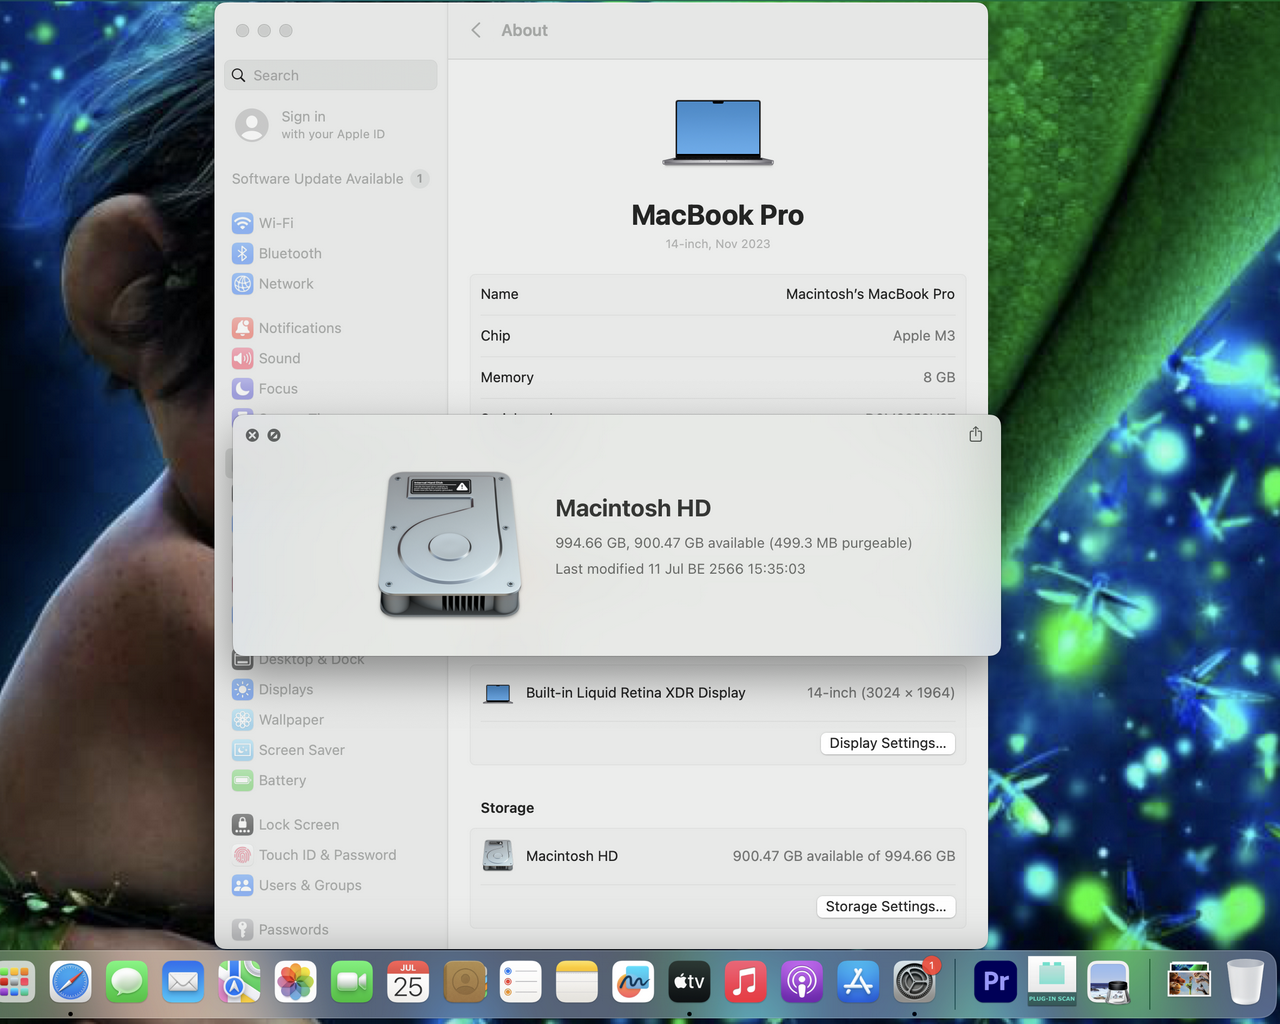This screenshot has width=1280, height=1024.
Task: Click the MacBook Pro laptop image
Action: pos(718,132)
